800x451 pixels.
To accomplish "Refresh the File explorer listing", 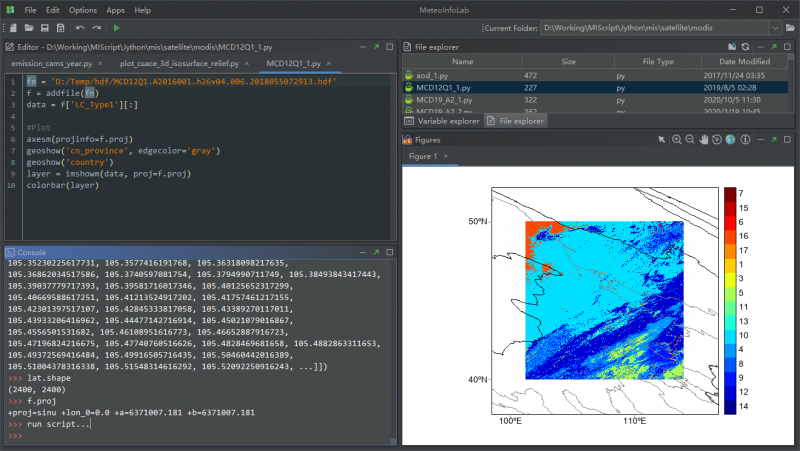I will tap(745, 47).
